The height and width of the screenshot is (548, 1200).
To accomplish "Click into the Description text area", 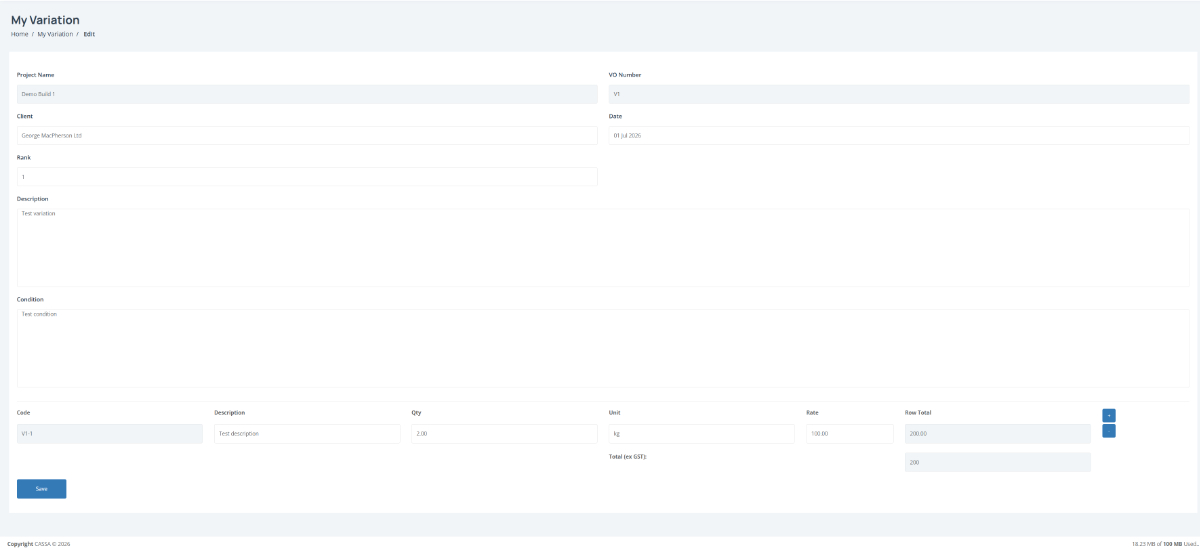I will [603, 247].
